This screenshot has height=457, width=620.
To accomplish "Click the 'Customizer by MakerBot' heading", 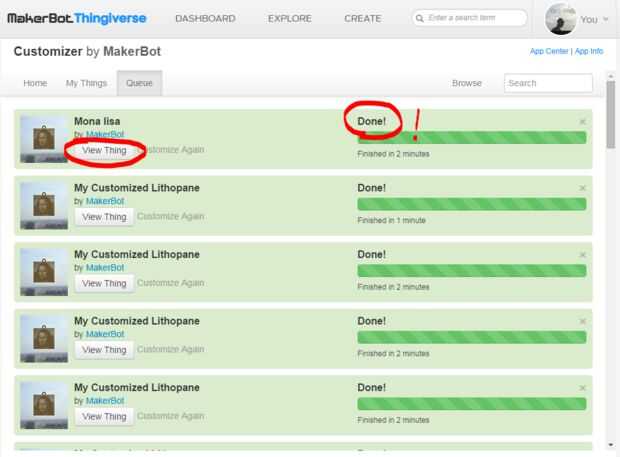I will [87, 51].
